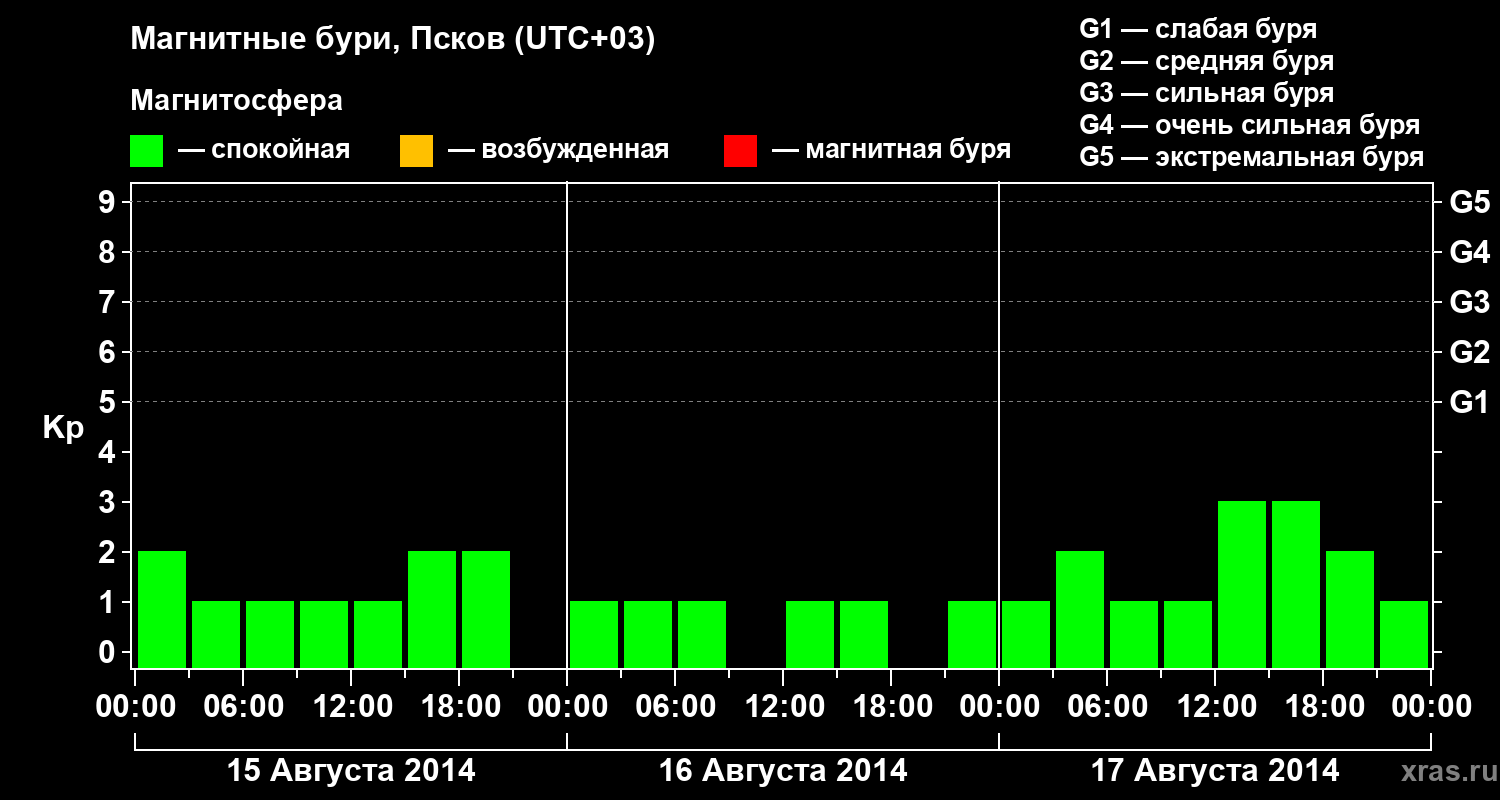
Task: Click the Kp axis value 7
Action: point(109,302)
